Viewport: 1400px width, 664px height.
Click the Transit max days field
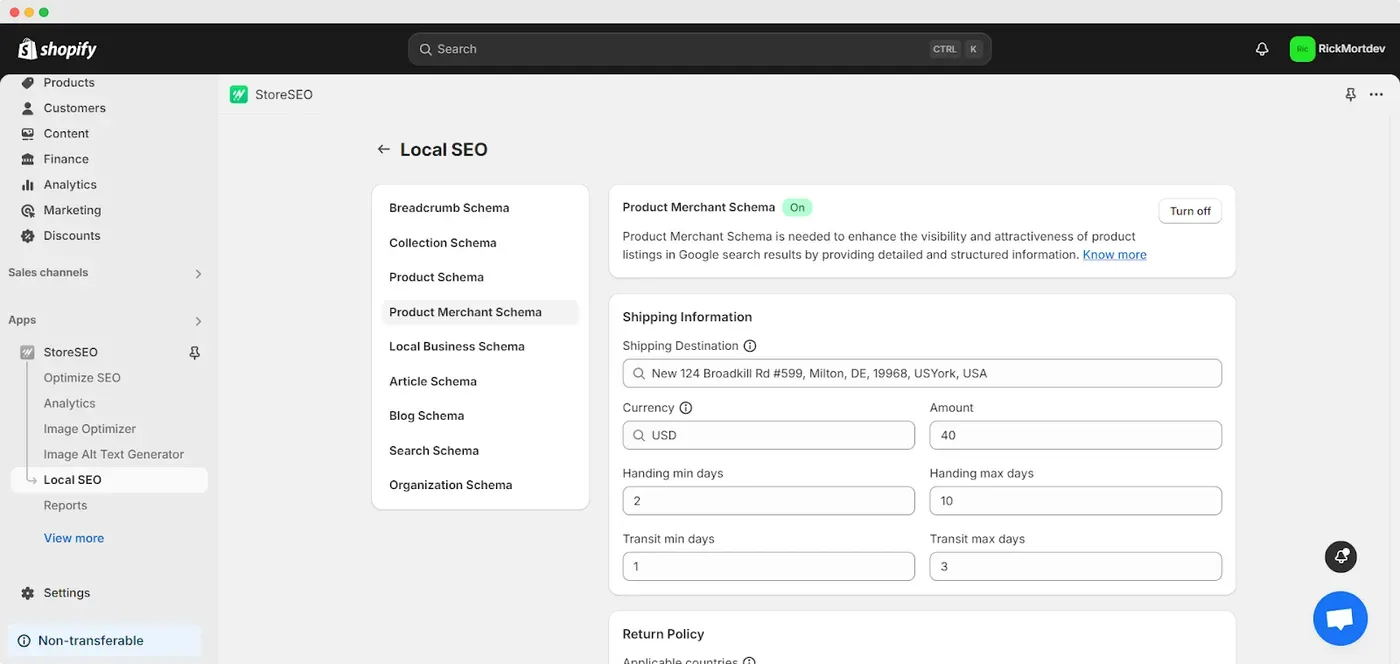[x=1075, y=566]
